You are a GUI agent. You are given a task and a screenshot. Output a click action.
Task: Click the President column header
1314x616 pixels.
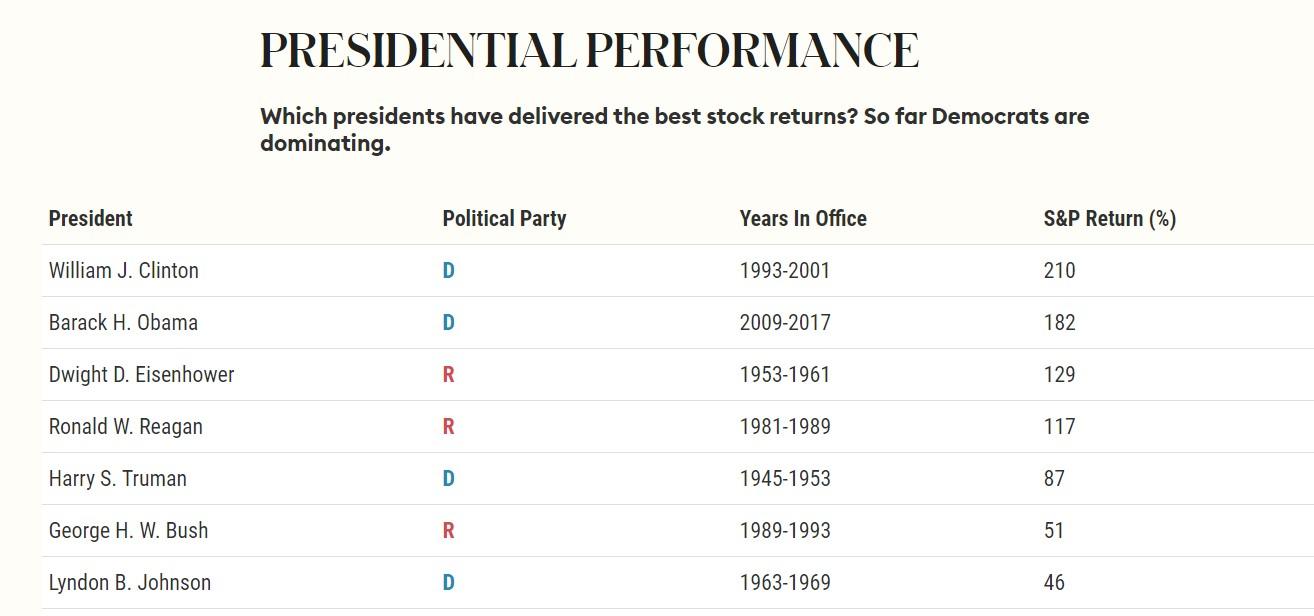click(x=91, y=219)
